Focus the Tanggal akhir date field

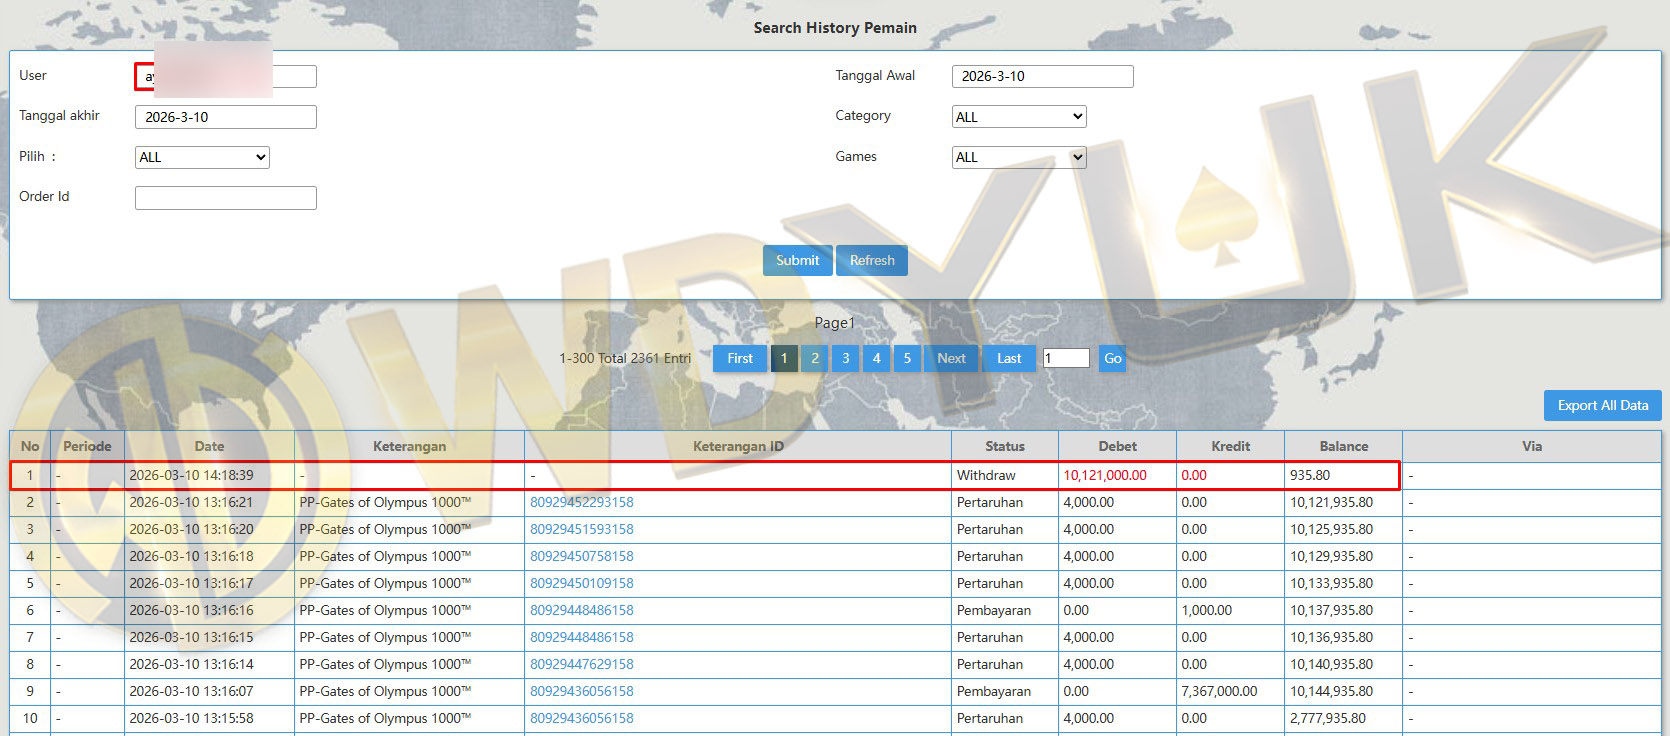point(225,117)
